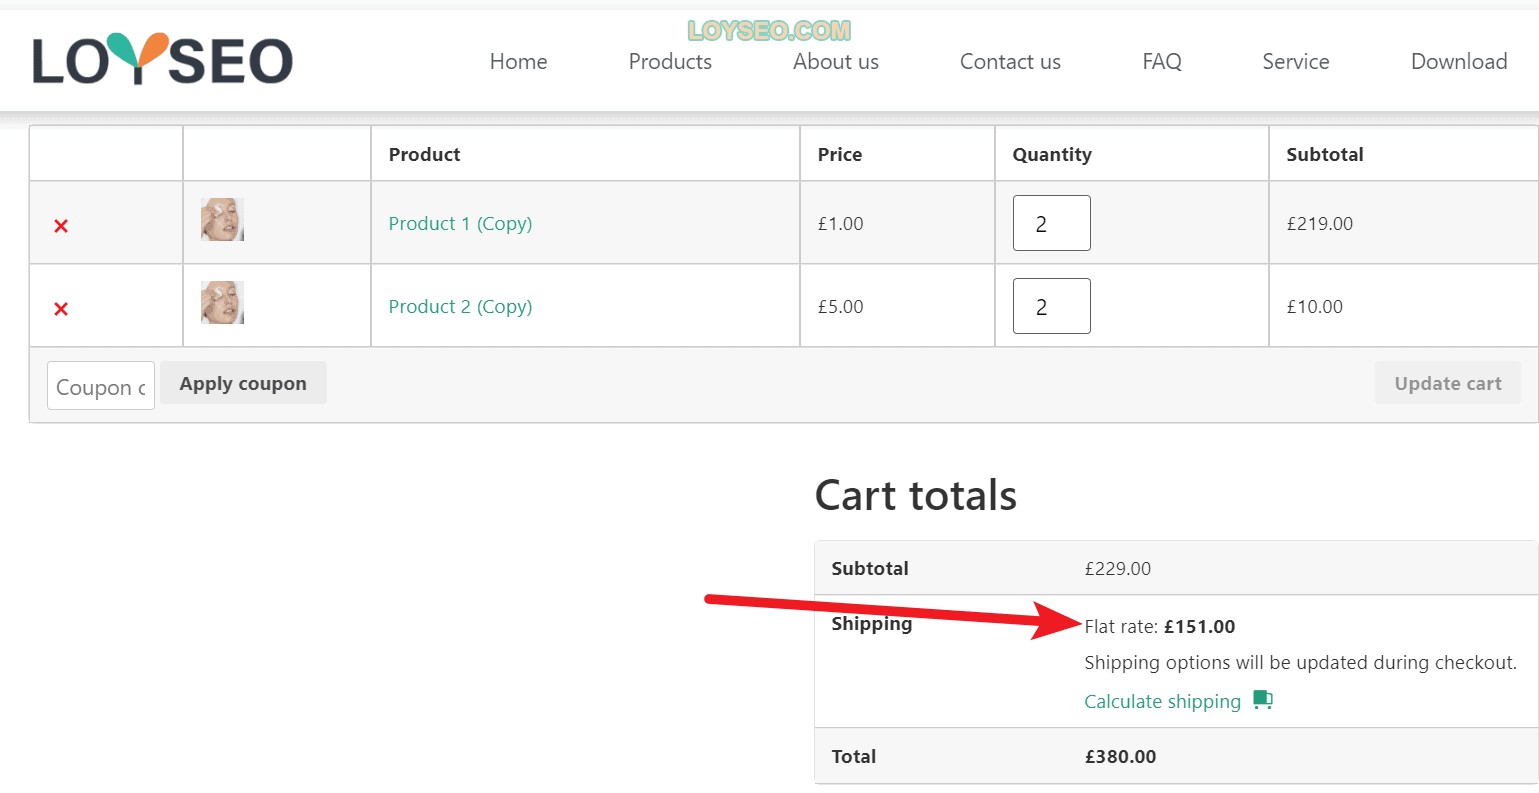Go to the Home menu item
Image resolution: width=1539 pixels, height=793 pixels.
[518, 62]
